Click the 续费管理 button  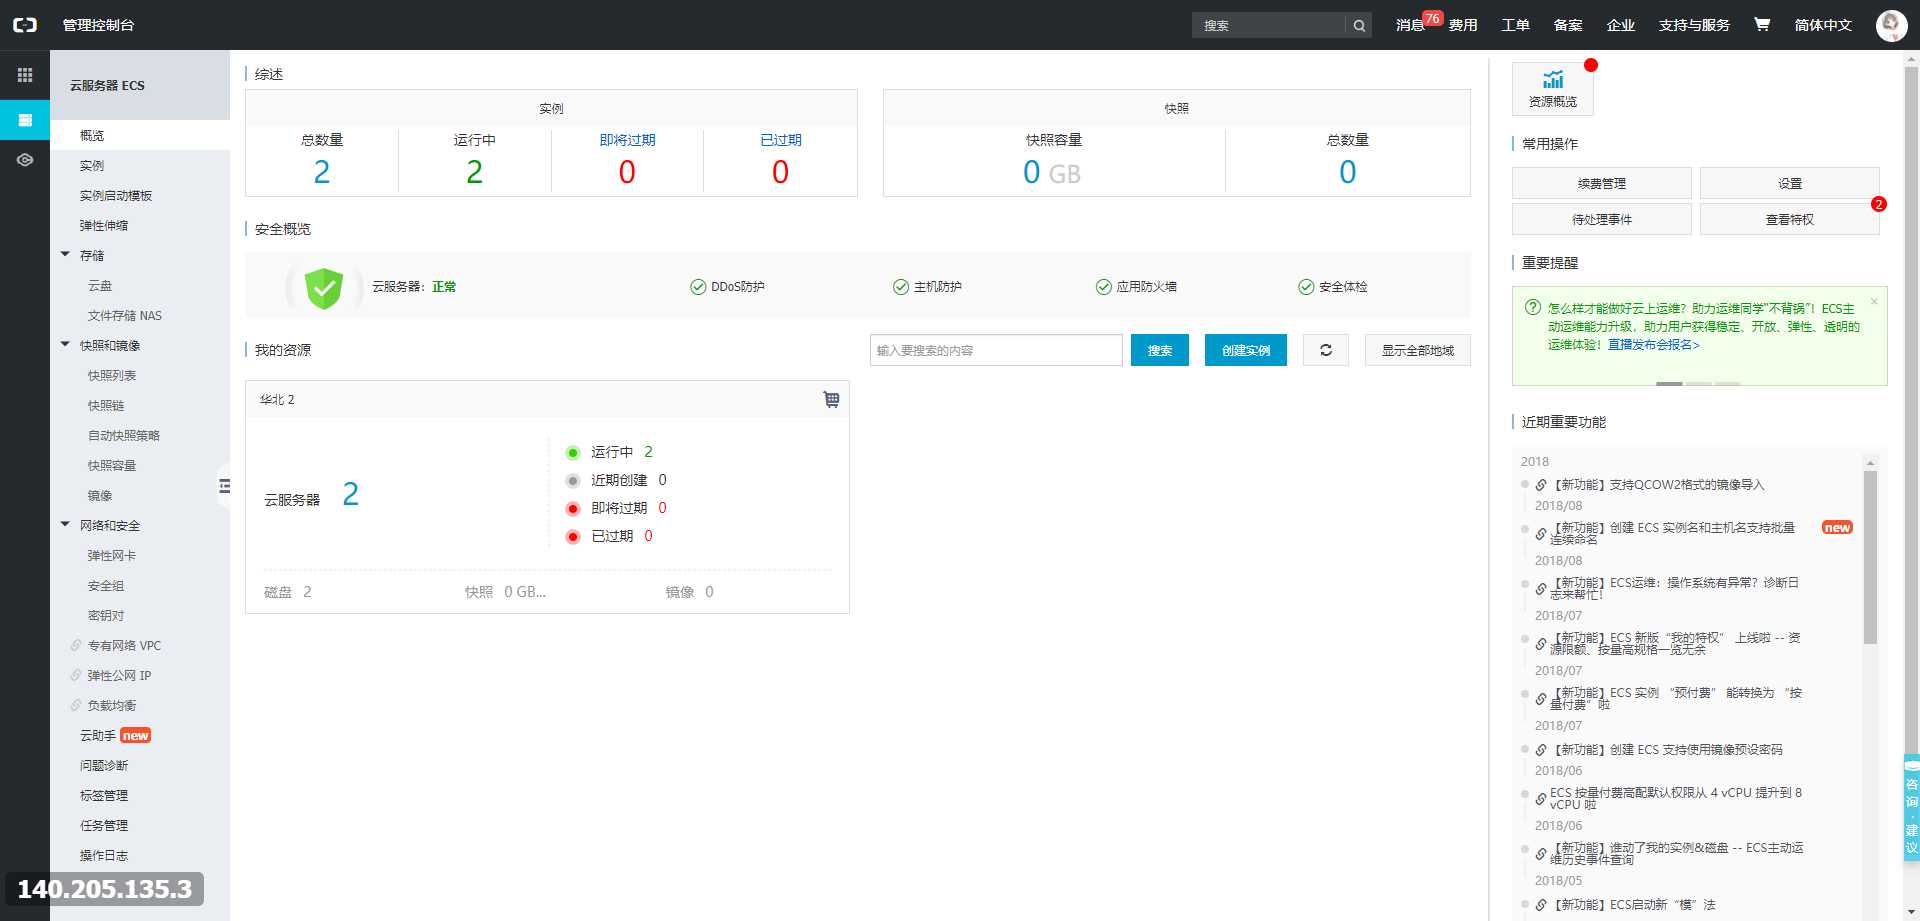tap(1602, 183)
